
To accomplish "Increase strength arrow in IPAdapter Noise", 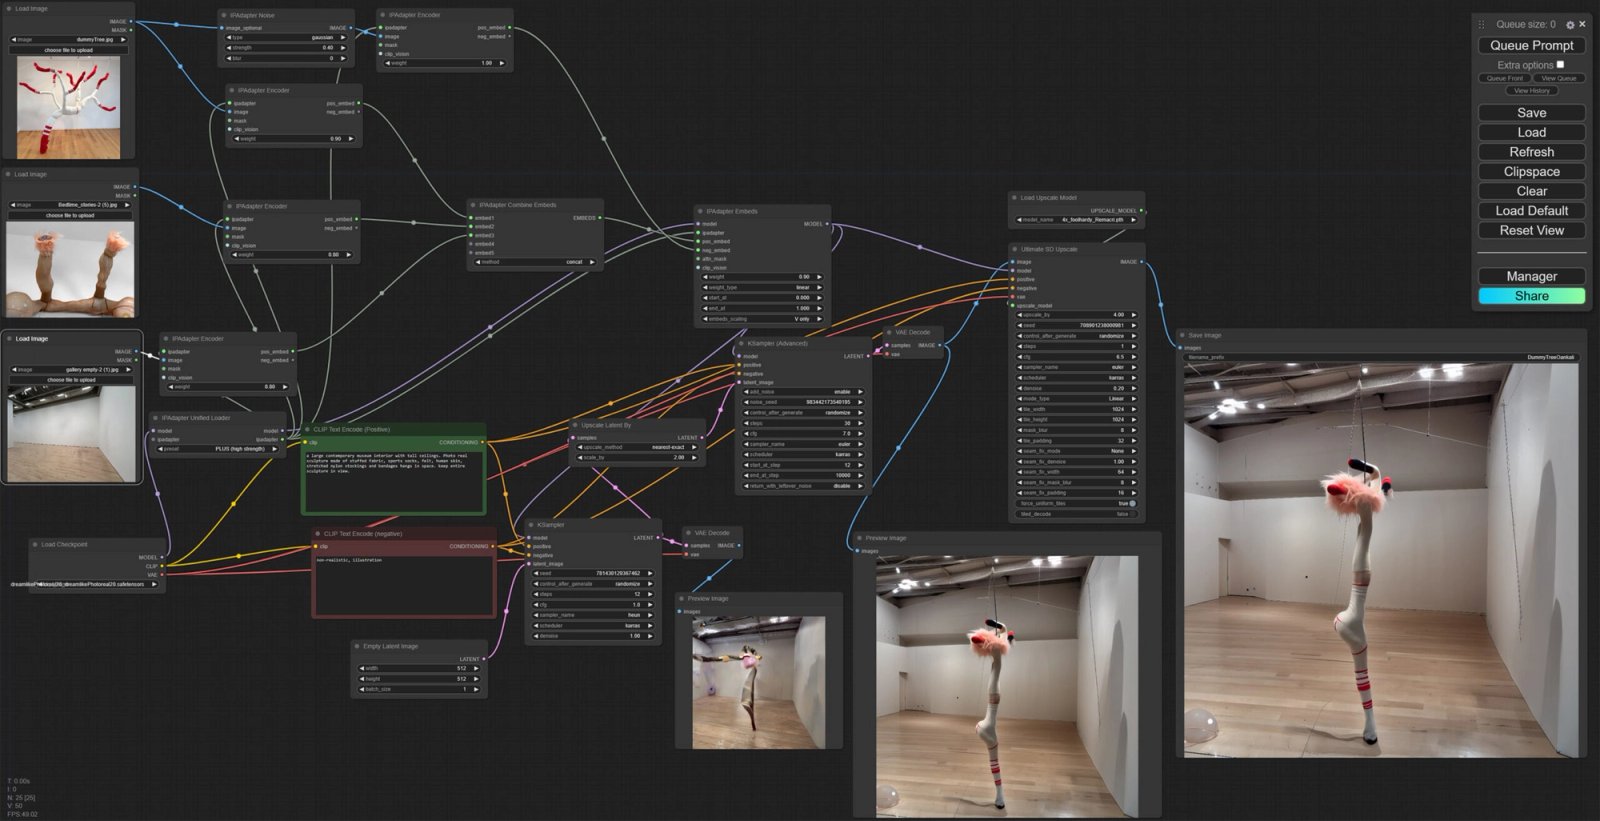I will point(343,48).
